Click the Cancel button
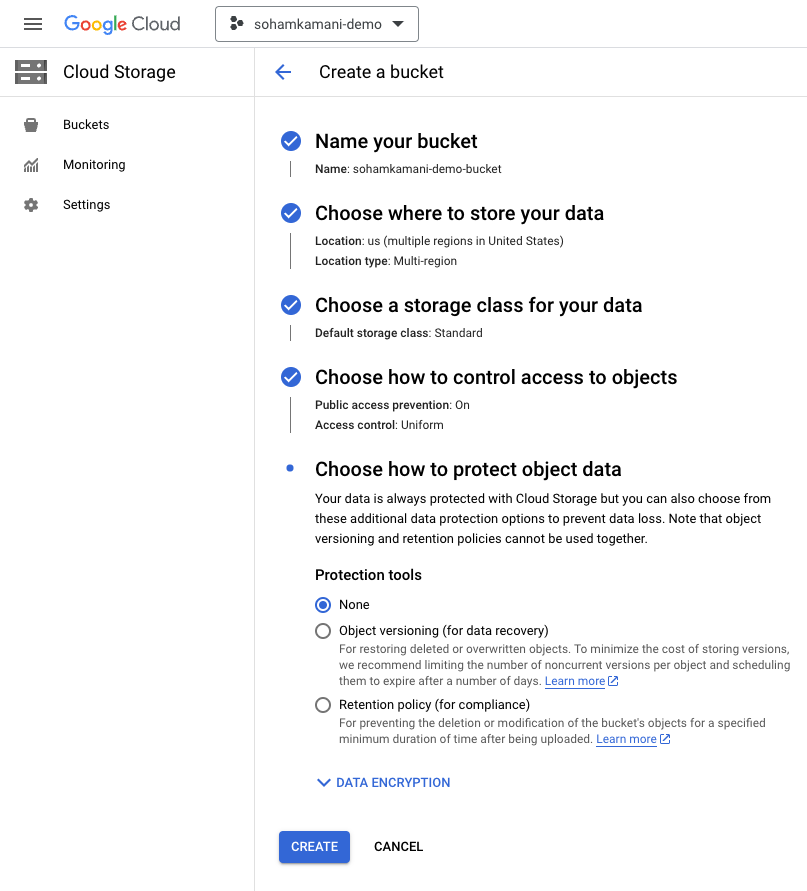Image resolution: width=807 pixels, height=891 pixels. [x=398, y=846]
